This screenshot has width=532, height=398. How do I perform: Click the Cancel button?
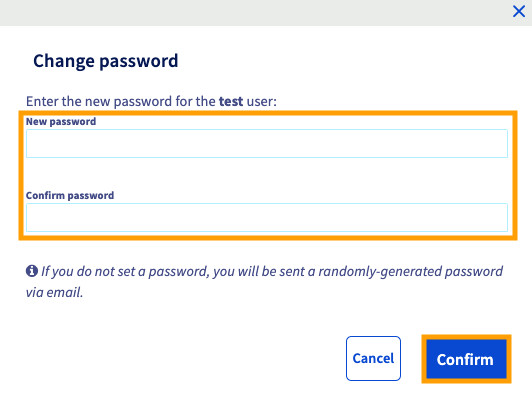point(373,358)
